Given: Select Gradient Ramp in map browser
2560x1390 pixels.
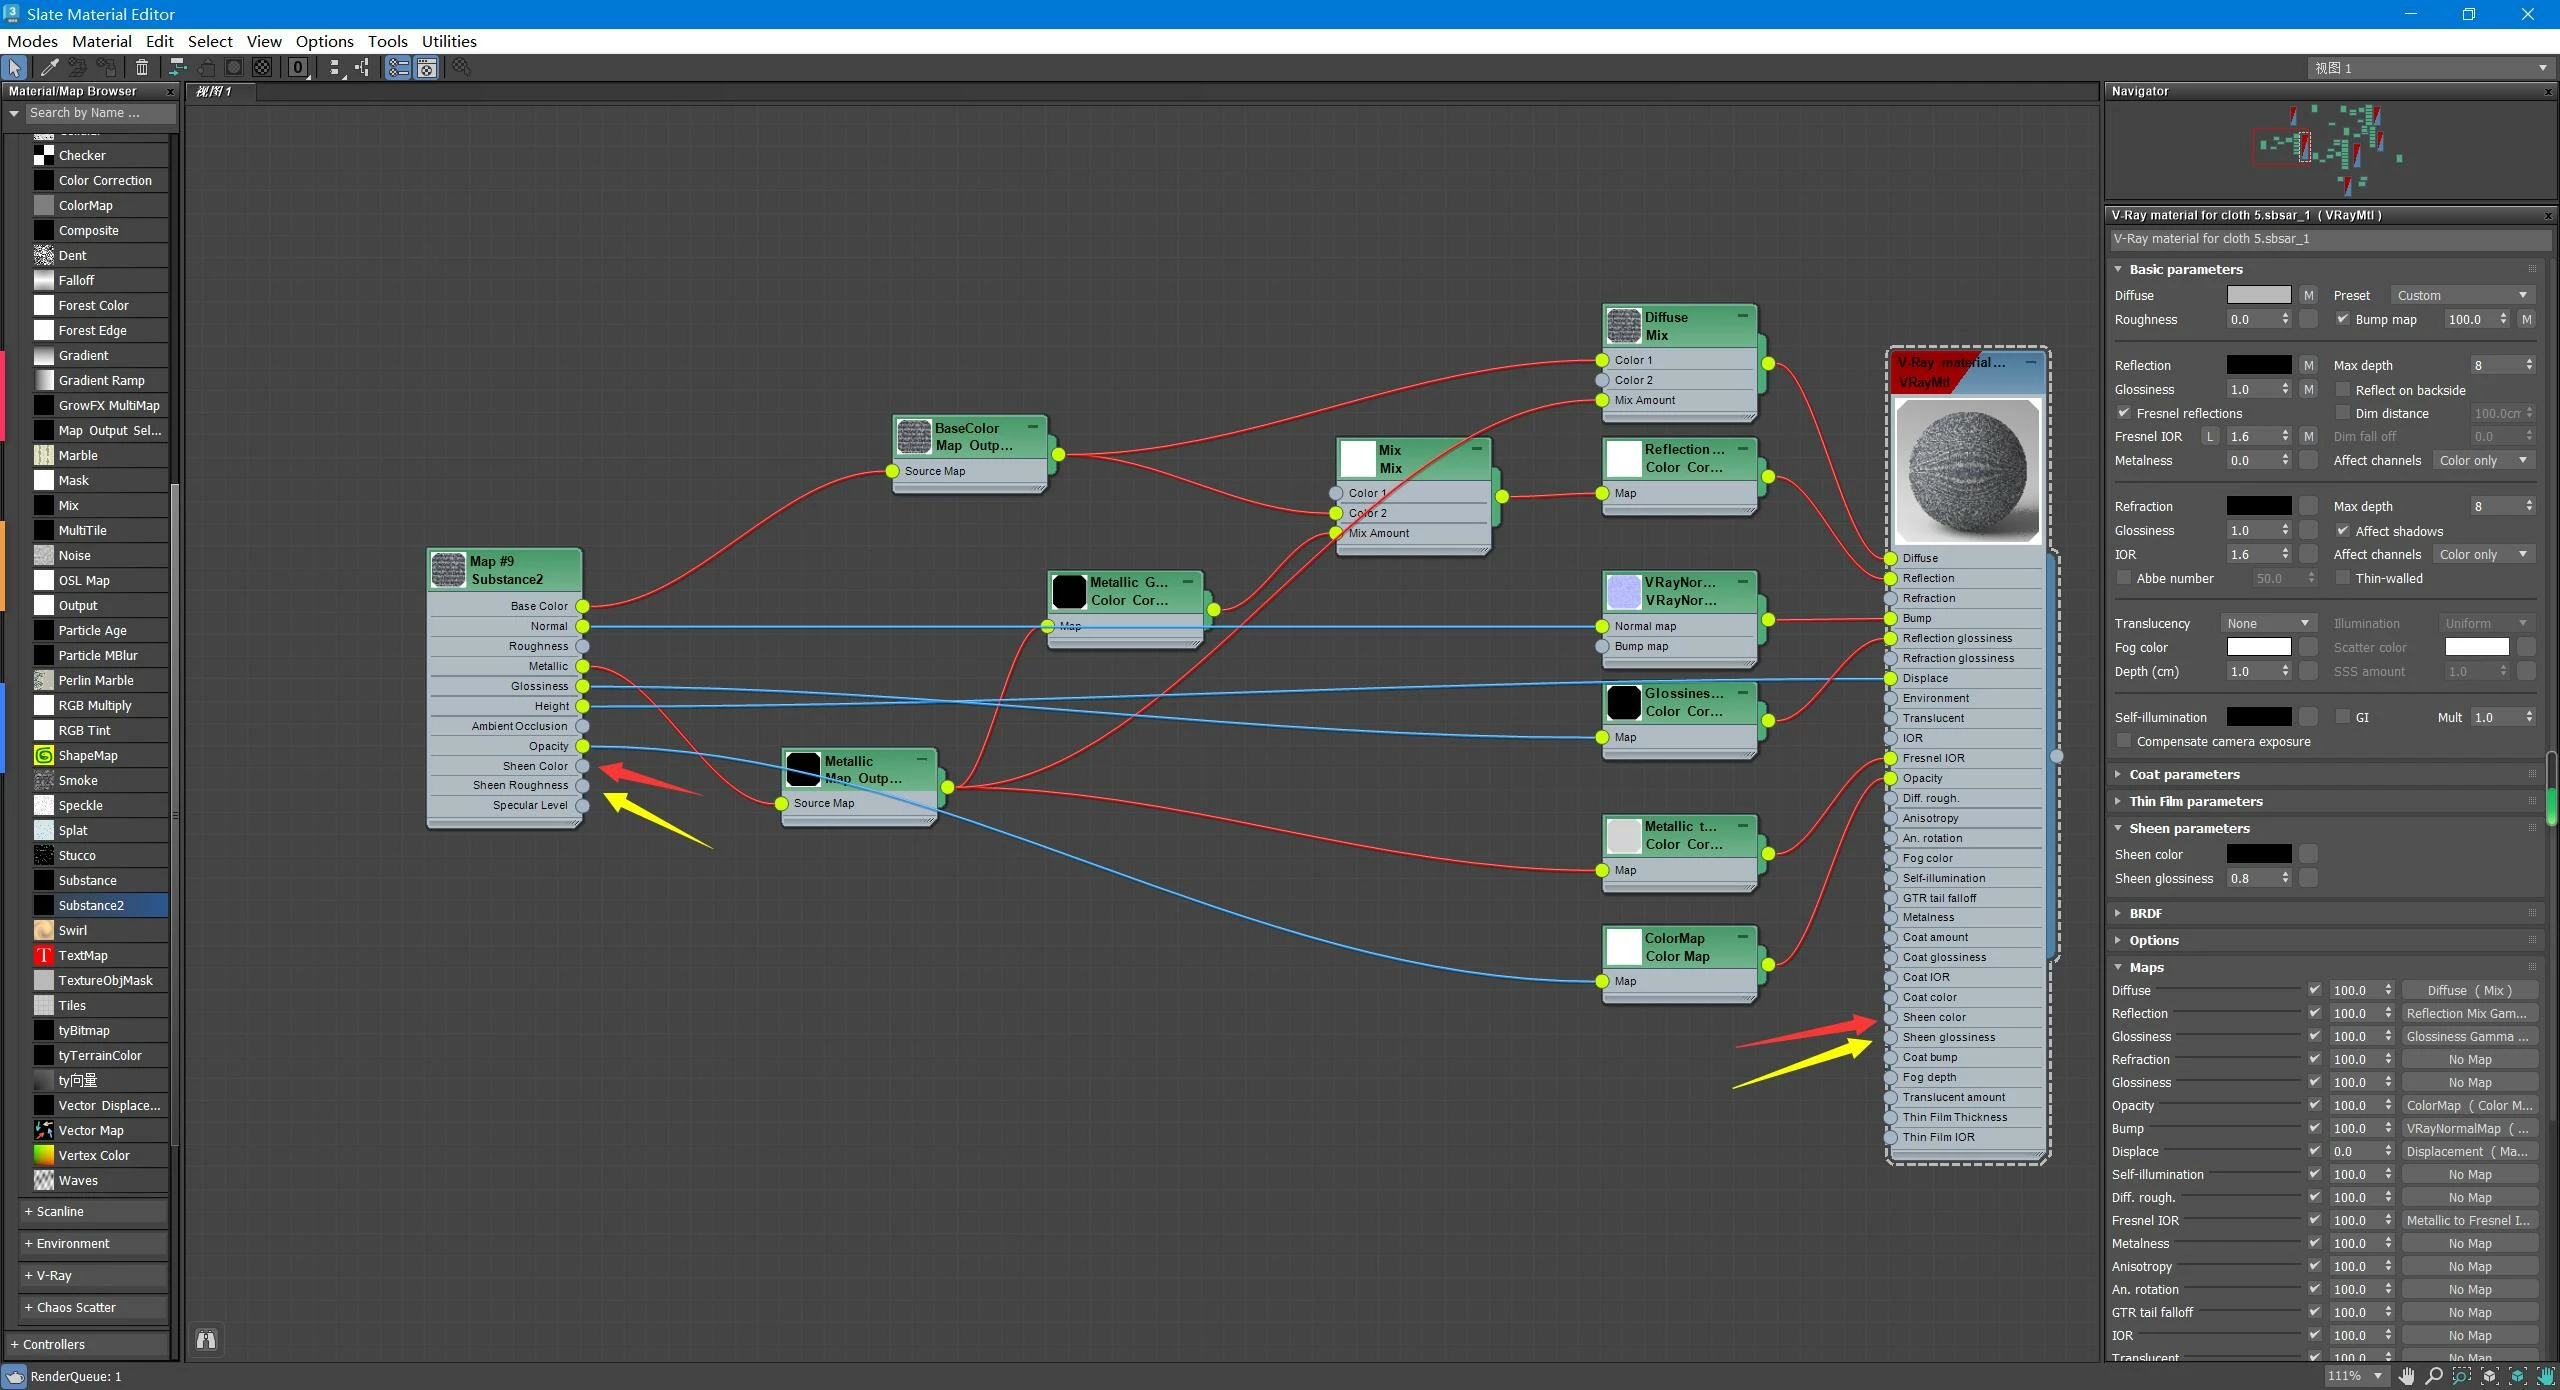Looking at the screenshot, I should coord(101,380).
